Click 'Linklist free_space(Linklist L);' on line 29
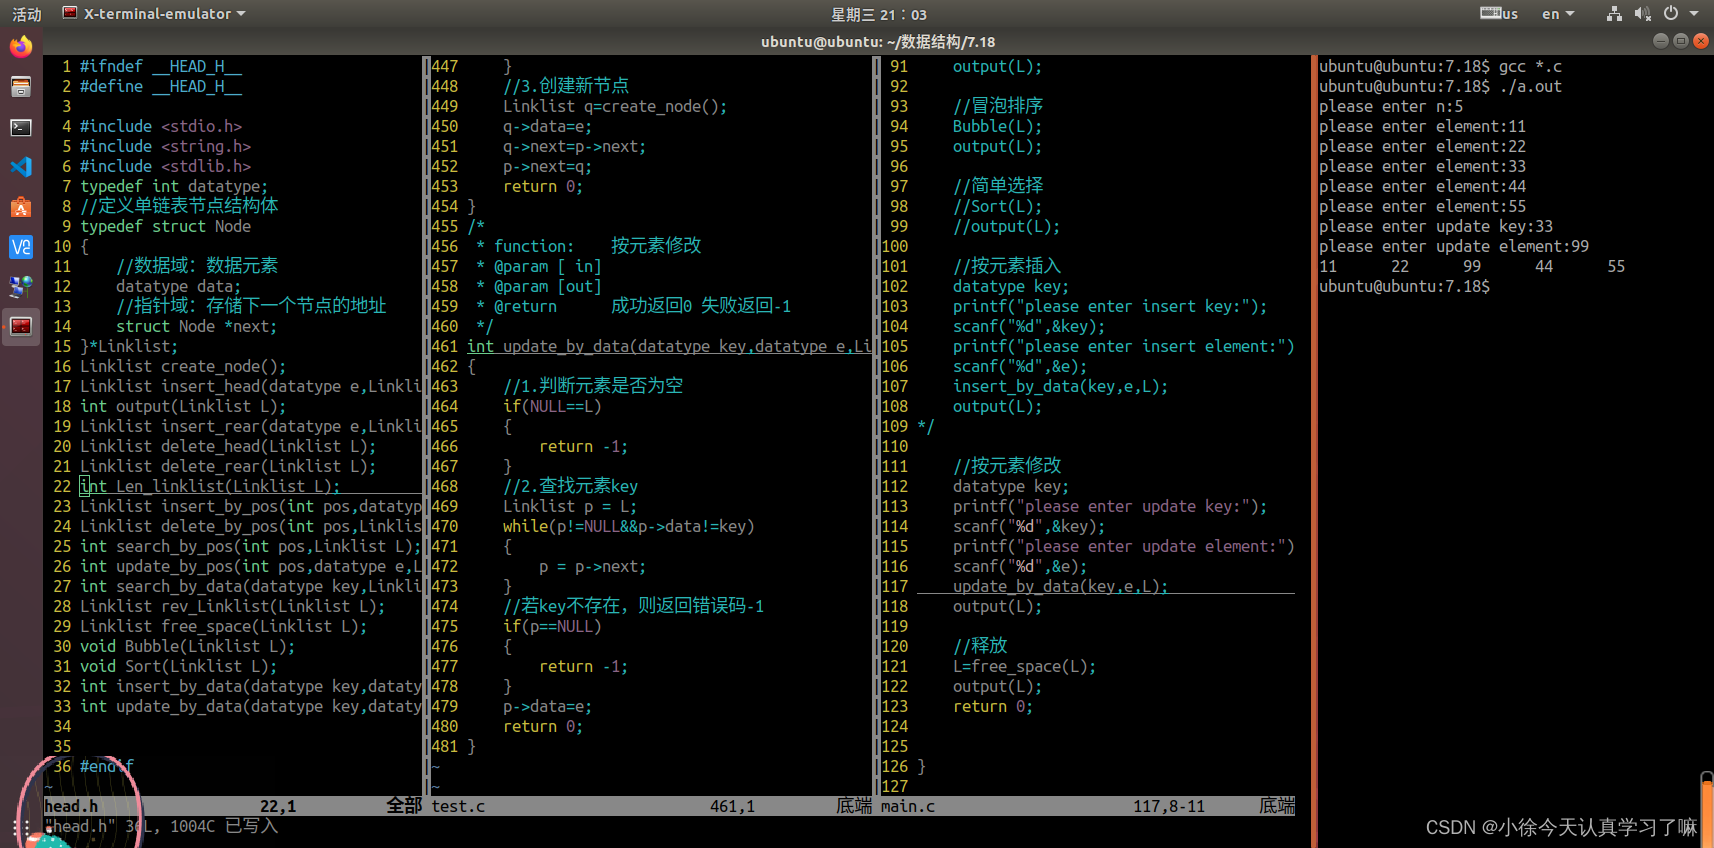This screenshot has width=1714, height=848. click(224, 626)
